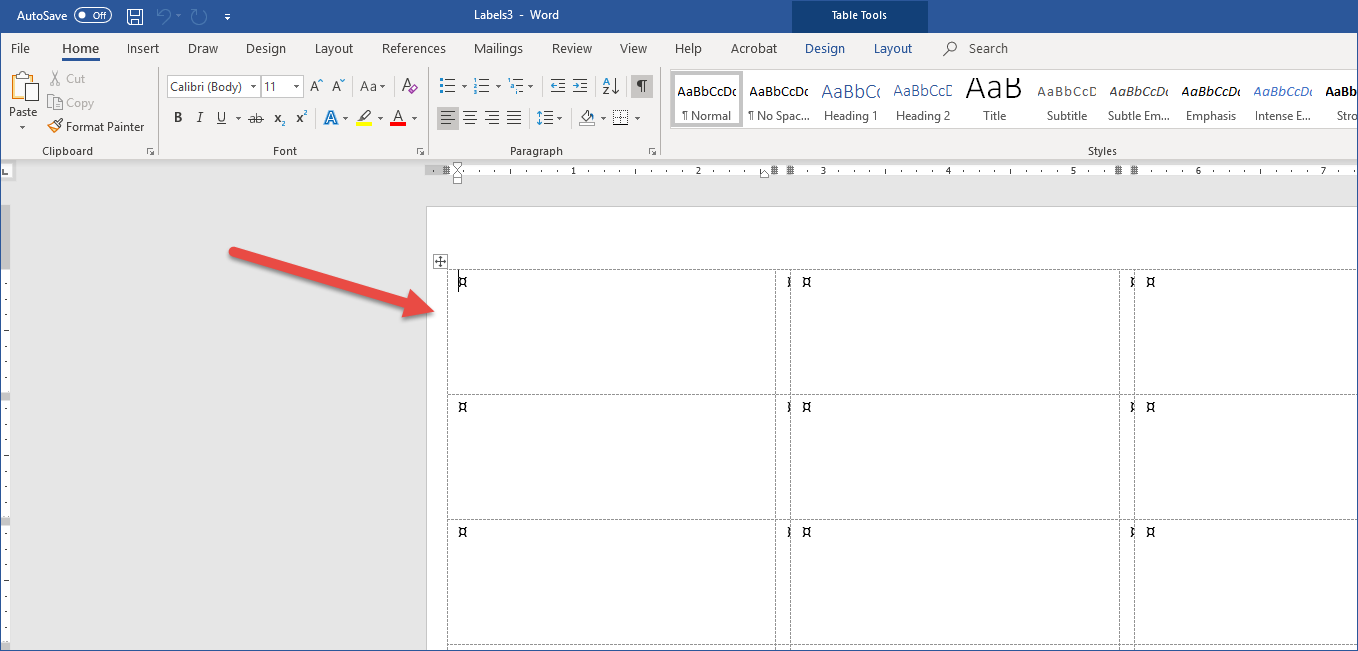Click the Increase Indent icon
Screen dimensions: 1358x651
(x=581, y=87)
